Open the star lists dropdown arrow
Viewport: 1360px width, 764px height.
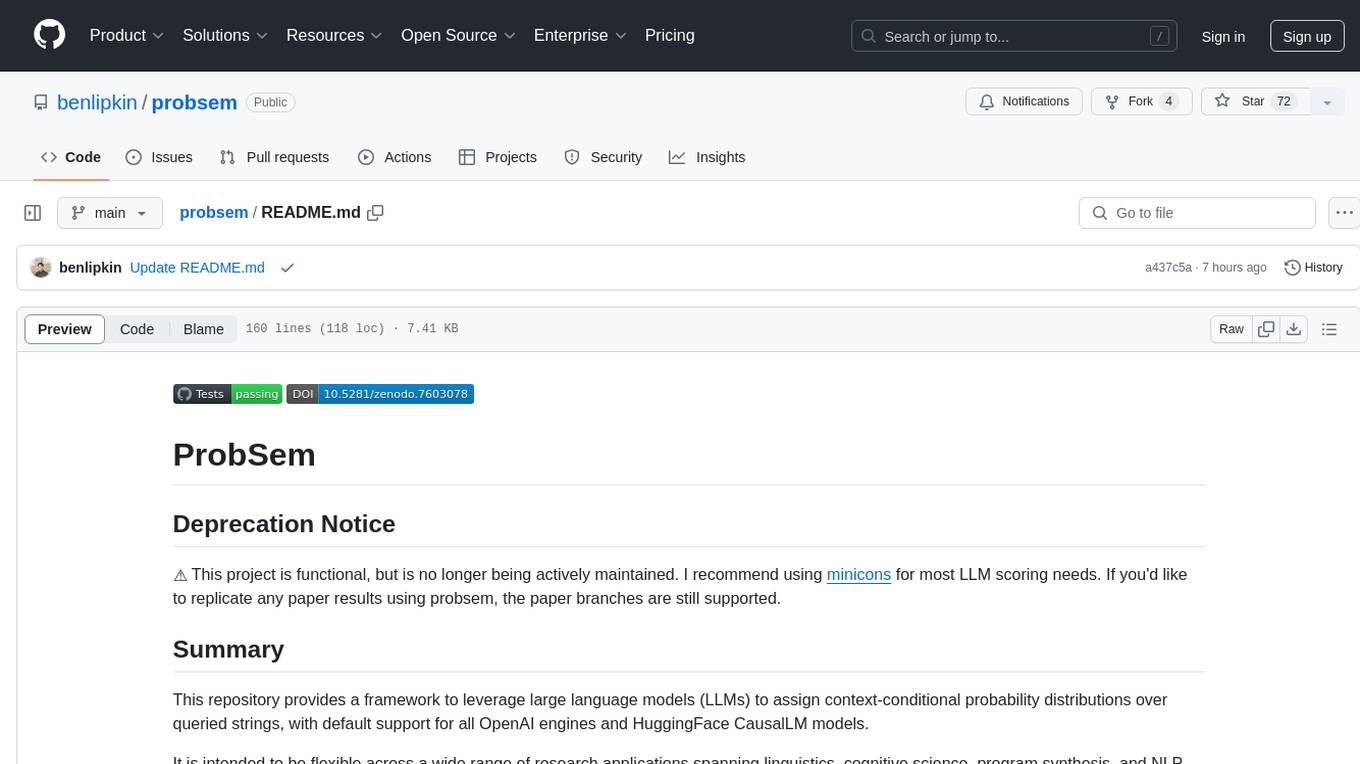tap(1327, 101)
